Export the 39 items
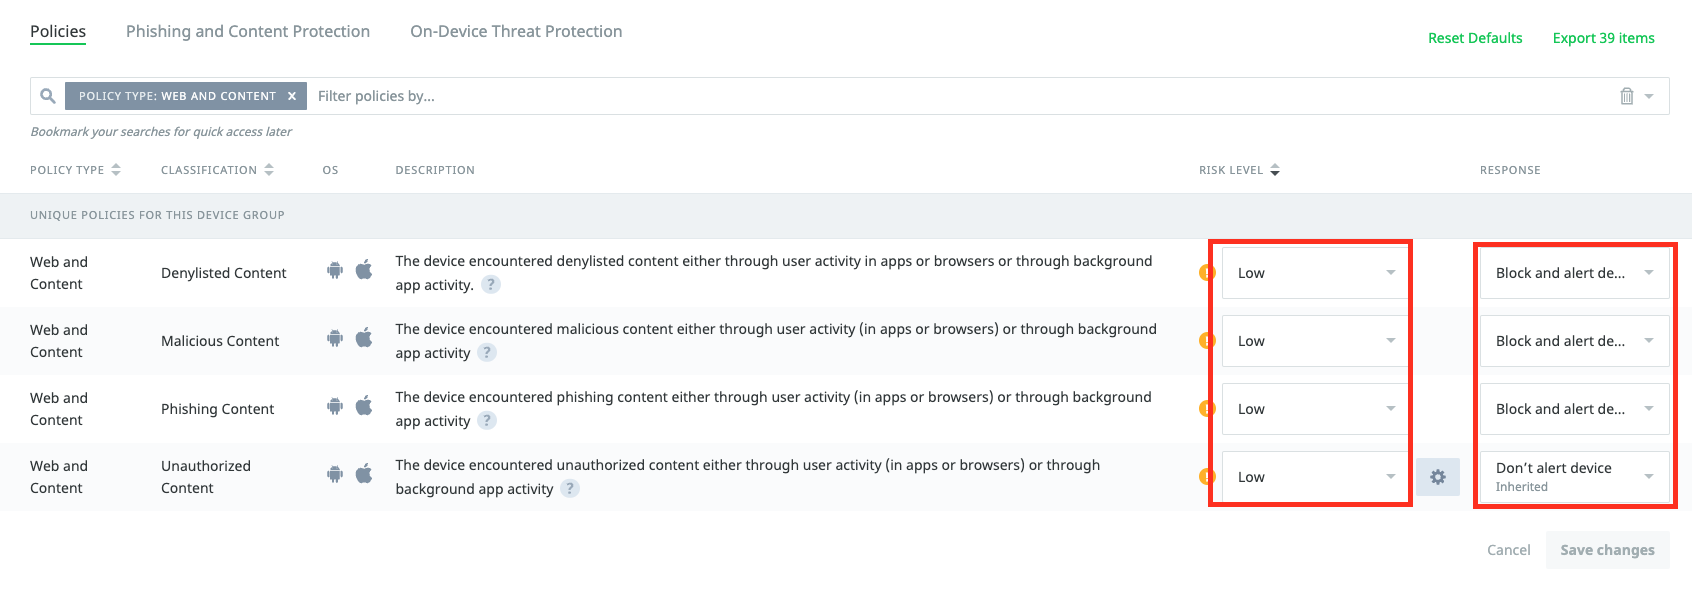The width and height of the screenshot is (1692, 597). click(x=1603, y=37)
